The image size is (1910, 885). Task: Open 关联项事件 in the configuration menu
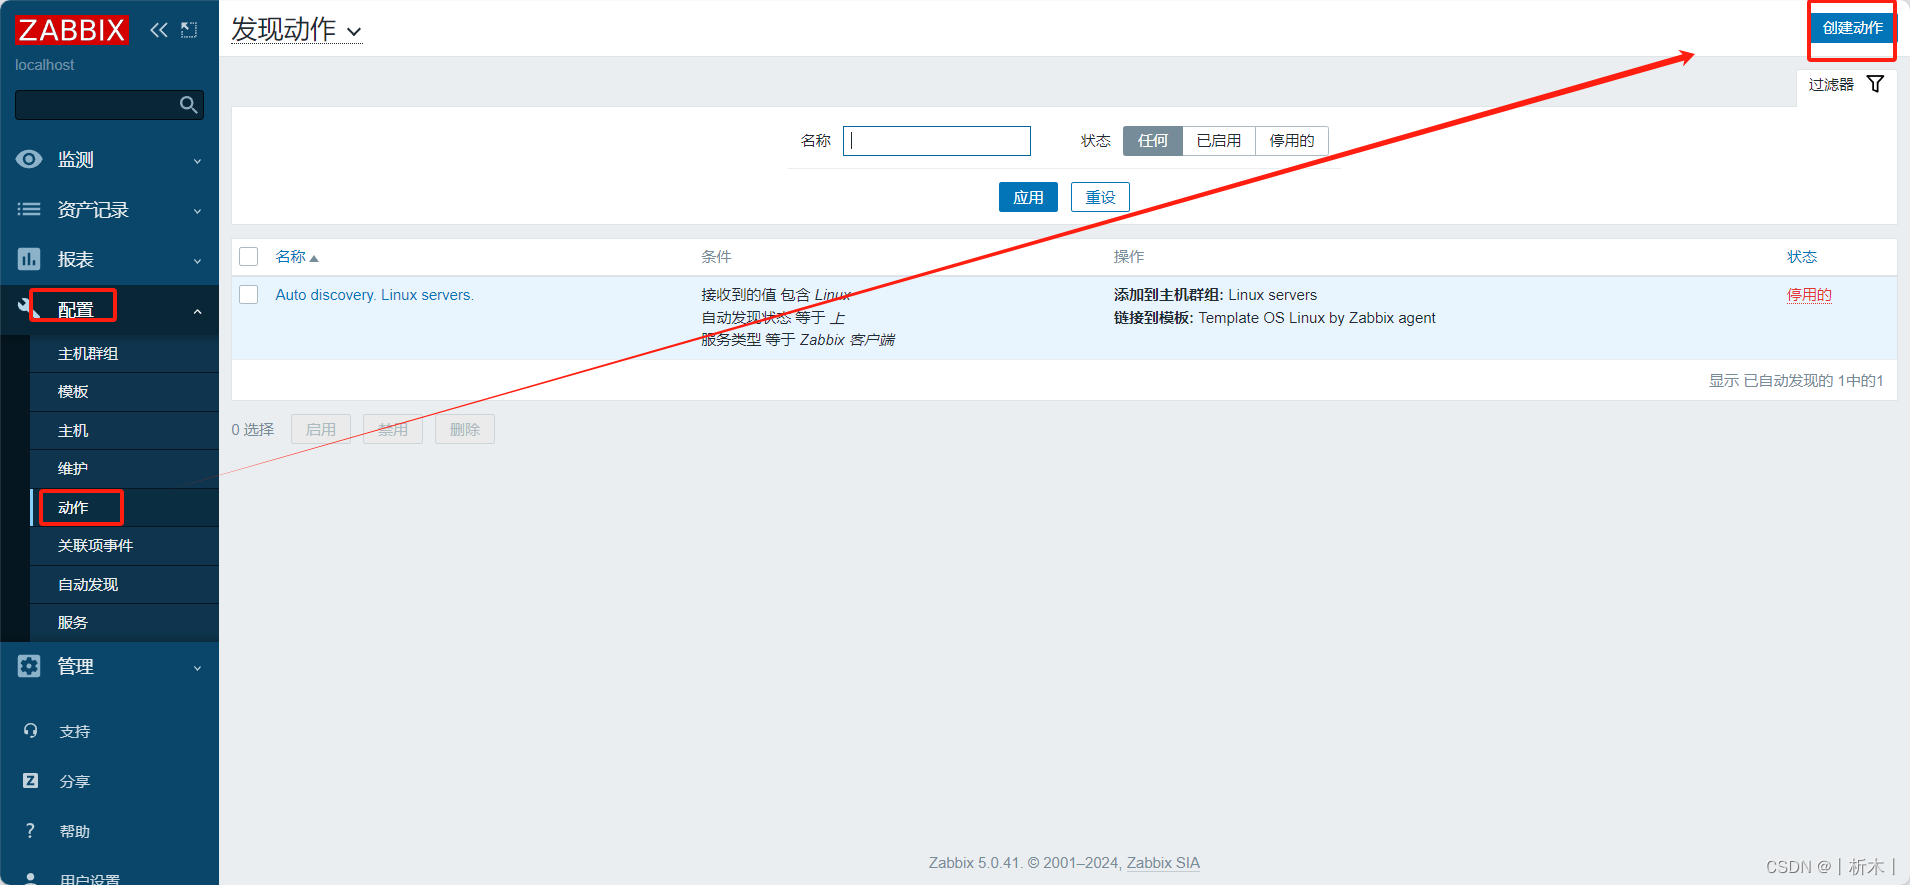(x=124, y=546)
